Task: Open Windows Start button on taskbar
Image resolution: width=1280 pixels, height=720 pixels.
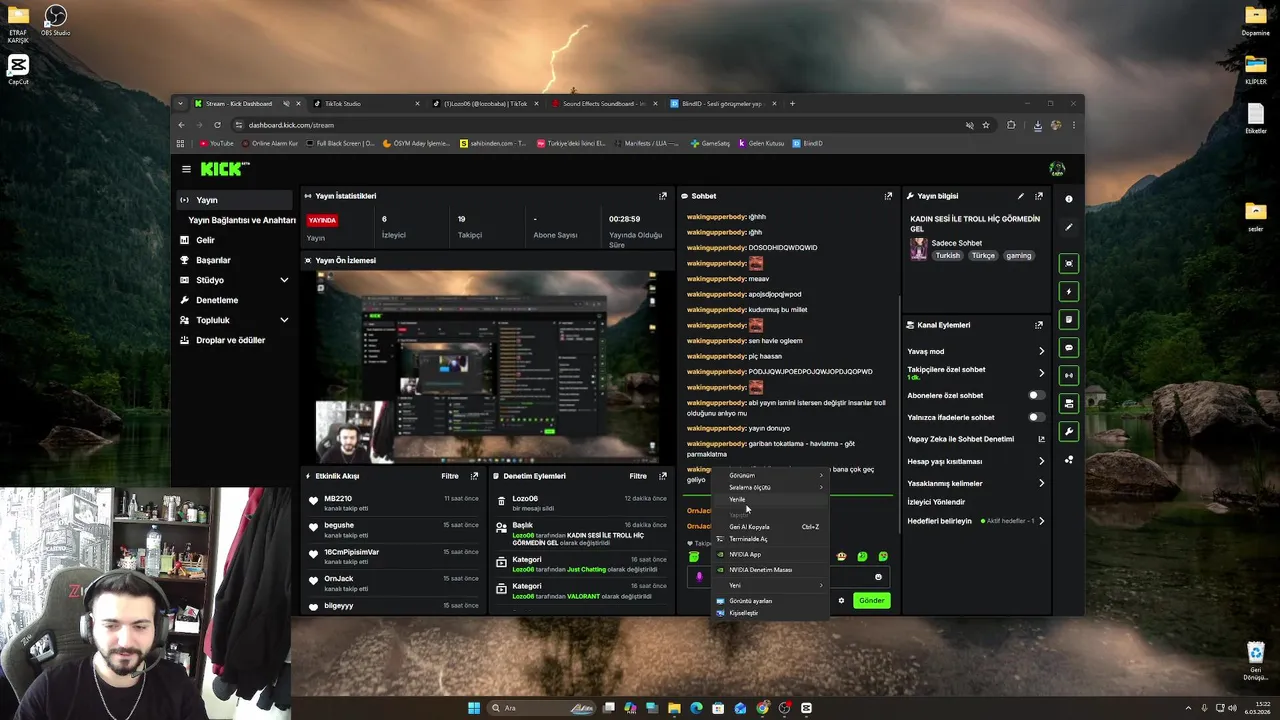Action: point(474,708)
